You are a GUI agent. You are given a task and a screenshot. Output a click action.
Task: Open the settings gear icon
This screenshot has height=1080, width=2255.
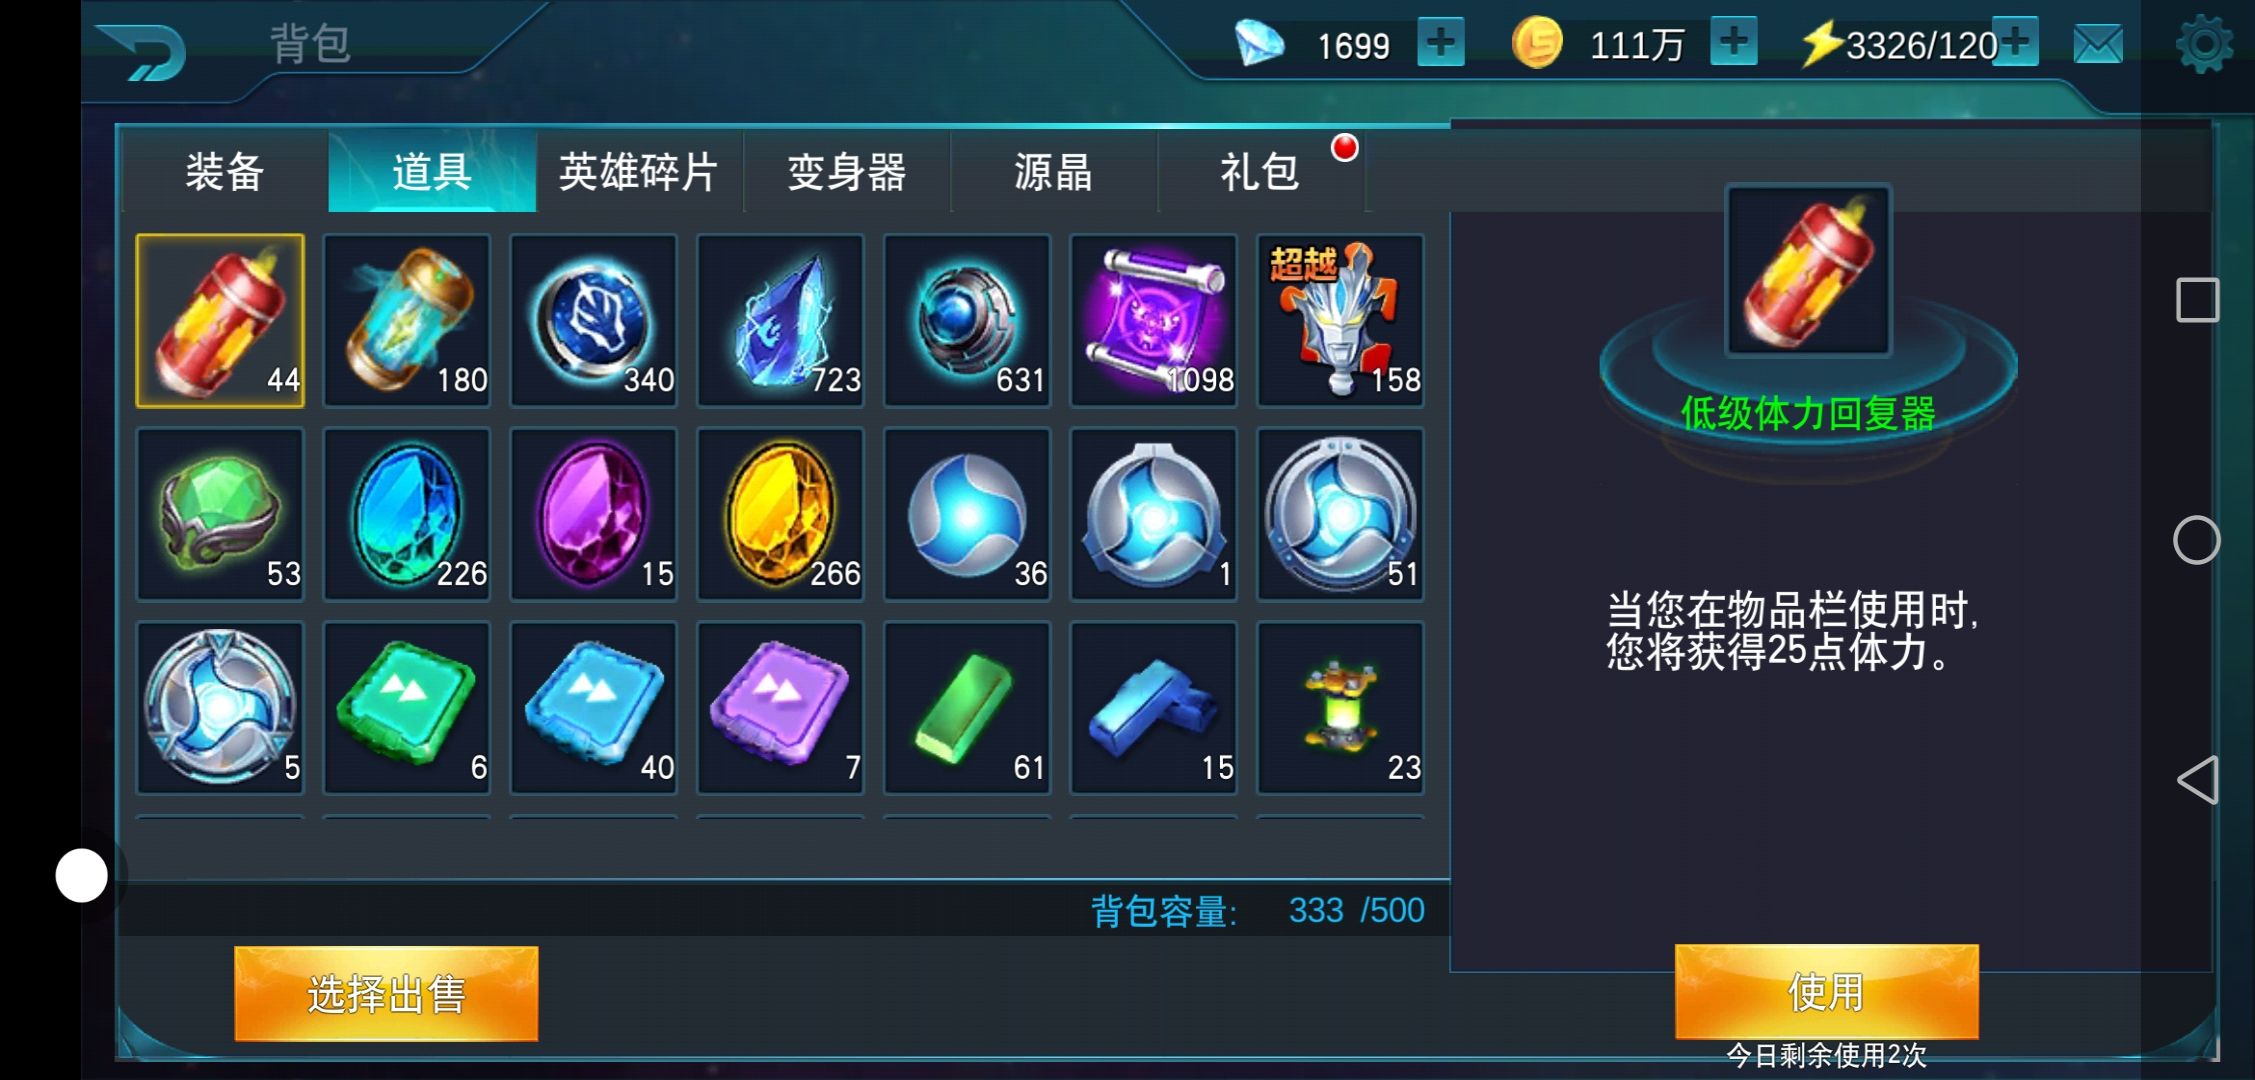(2204, 45)
